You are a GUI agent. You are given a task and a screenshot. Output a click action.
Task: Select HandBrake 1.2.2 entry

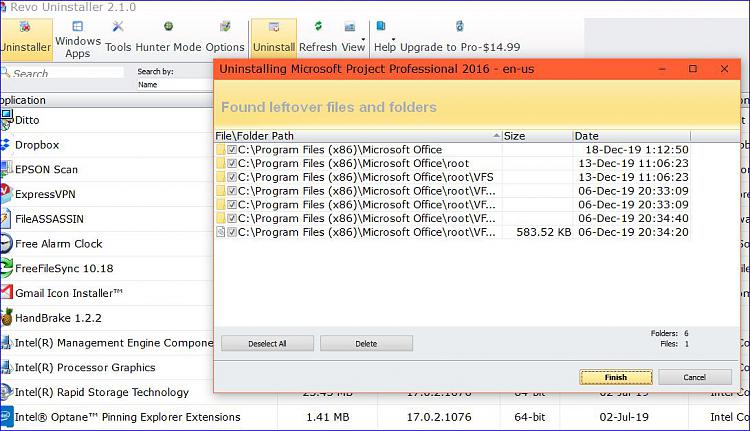(106, 318)
